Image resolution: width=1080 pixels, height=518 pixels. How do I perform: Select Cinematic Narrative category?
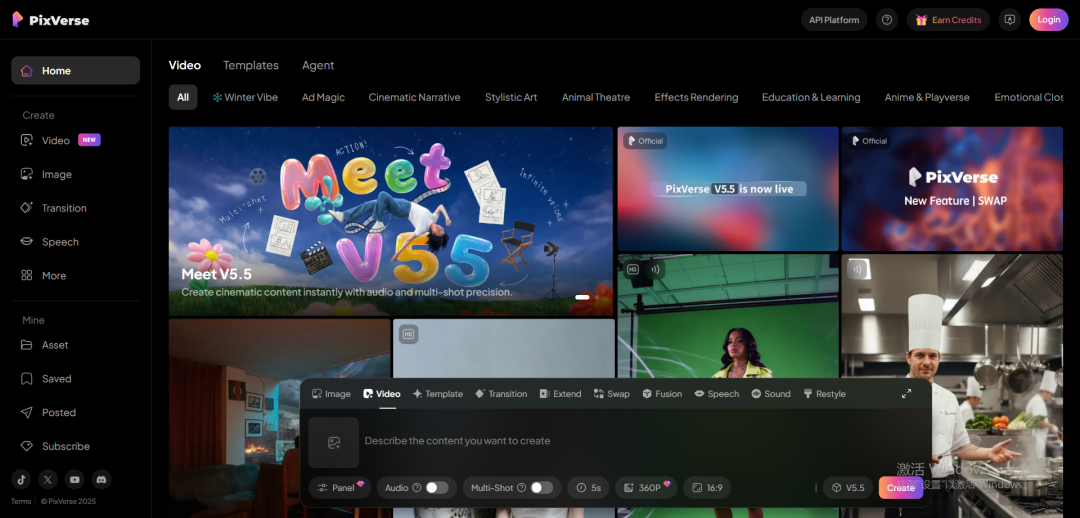pos(414,97)
